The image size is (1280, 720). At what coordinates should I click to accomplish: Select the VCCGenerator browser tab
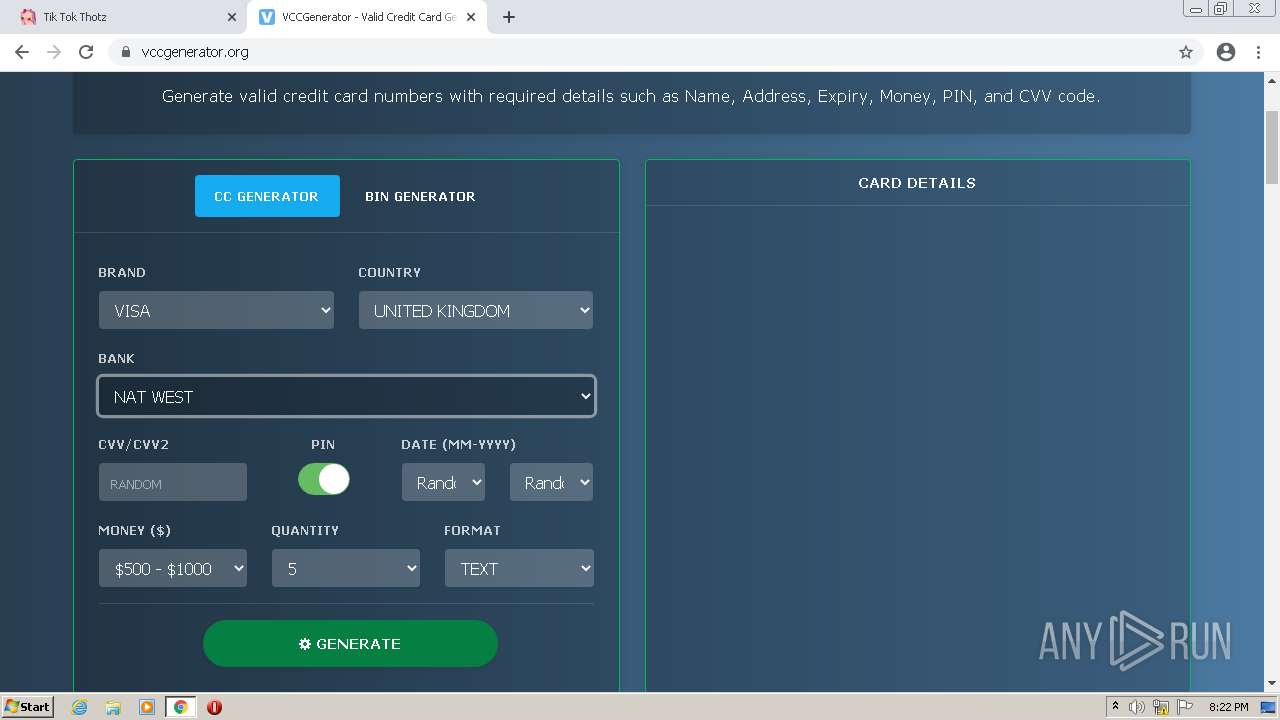click(x=367, y=17)
